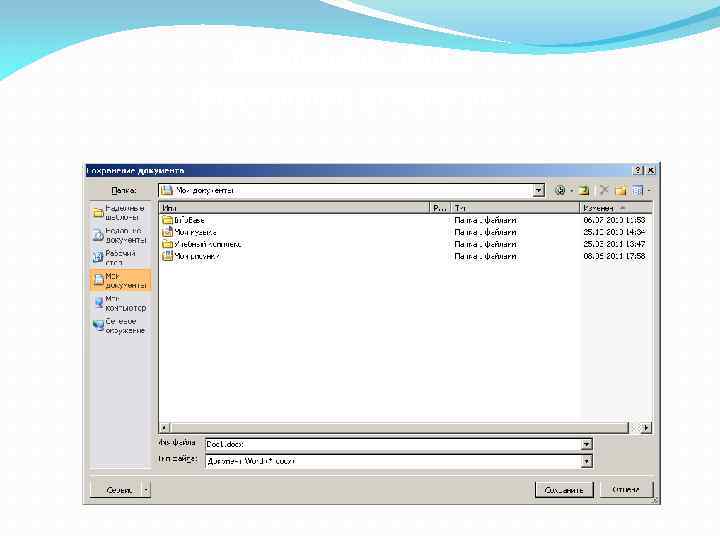720x540 pixels.
Task: Click the Сохранить button
Action: point(564,490)
